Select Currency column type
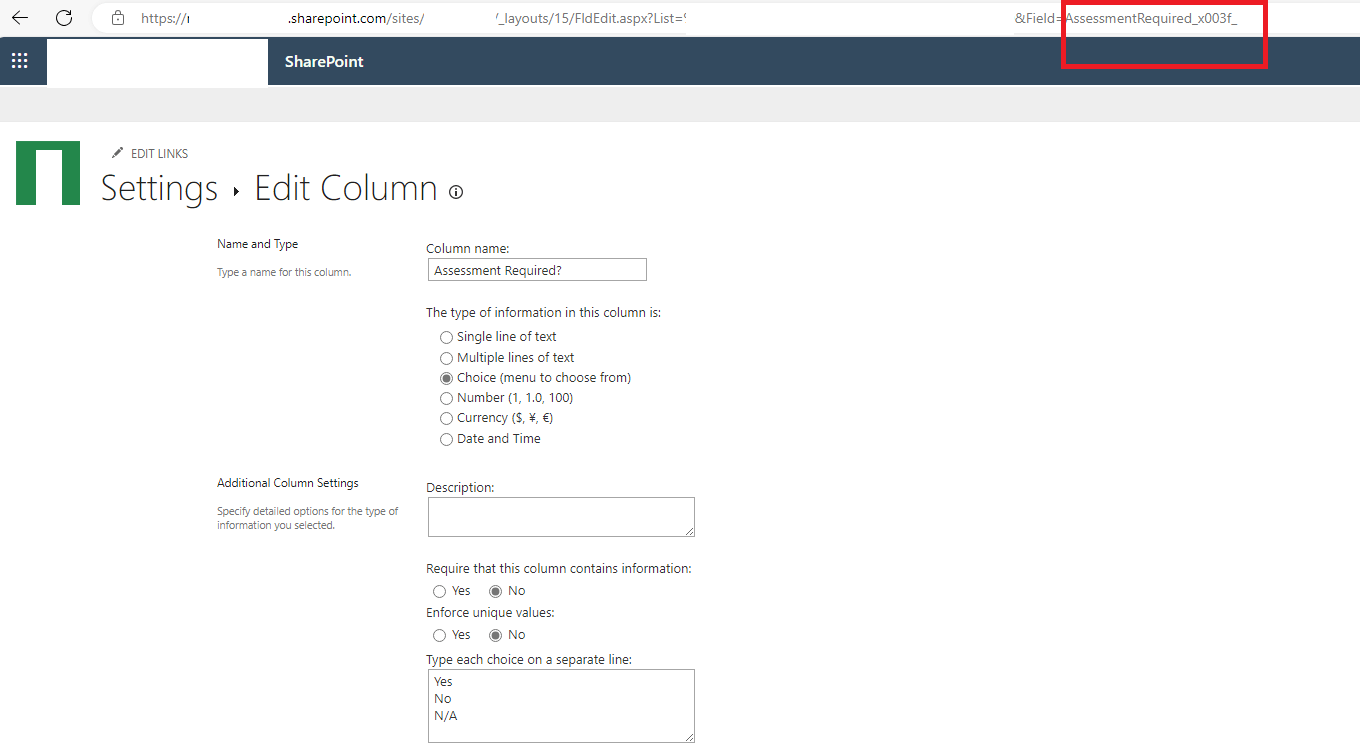Image resolution: width=1360 pixels, height=756 pixels. point(446,418)
